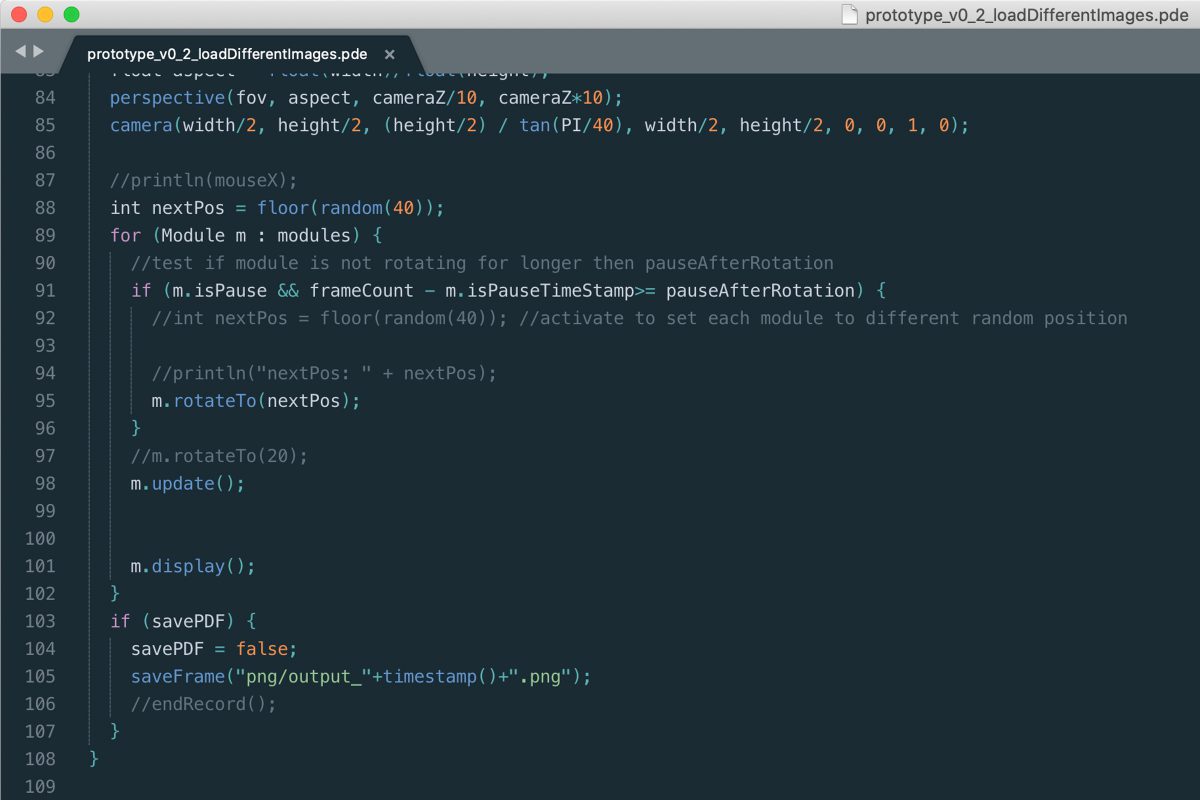Minimize window with the yellow button
This screenshot has width=1200, height=800.
(x=45, y=15)
